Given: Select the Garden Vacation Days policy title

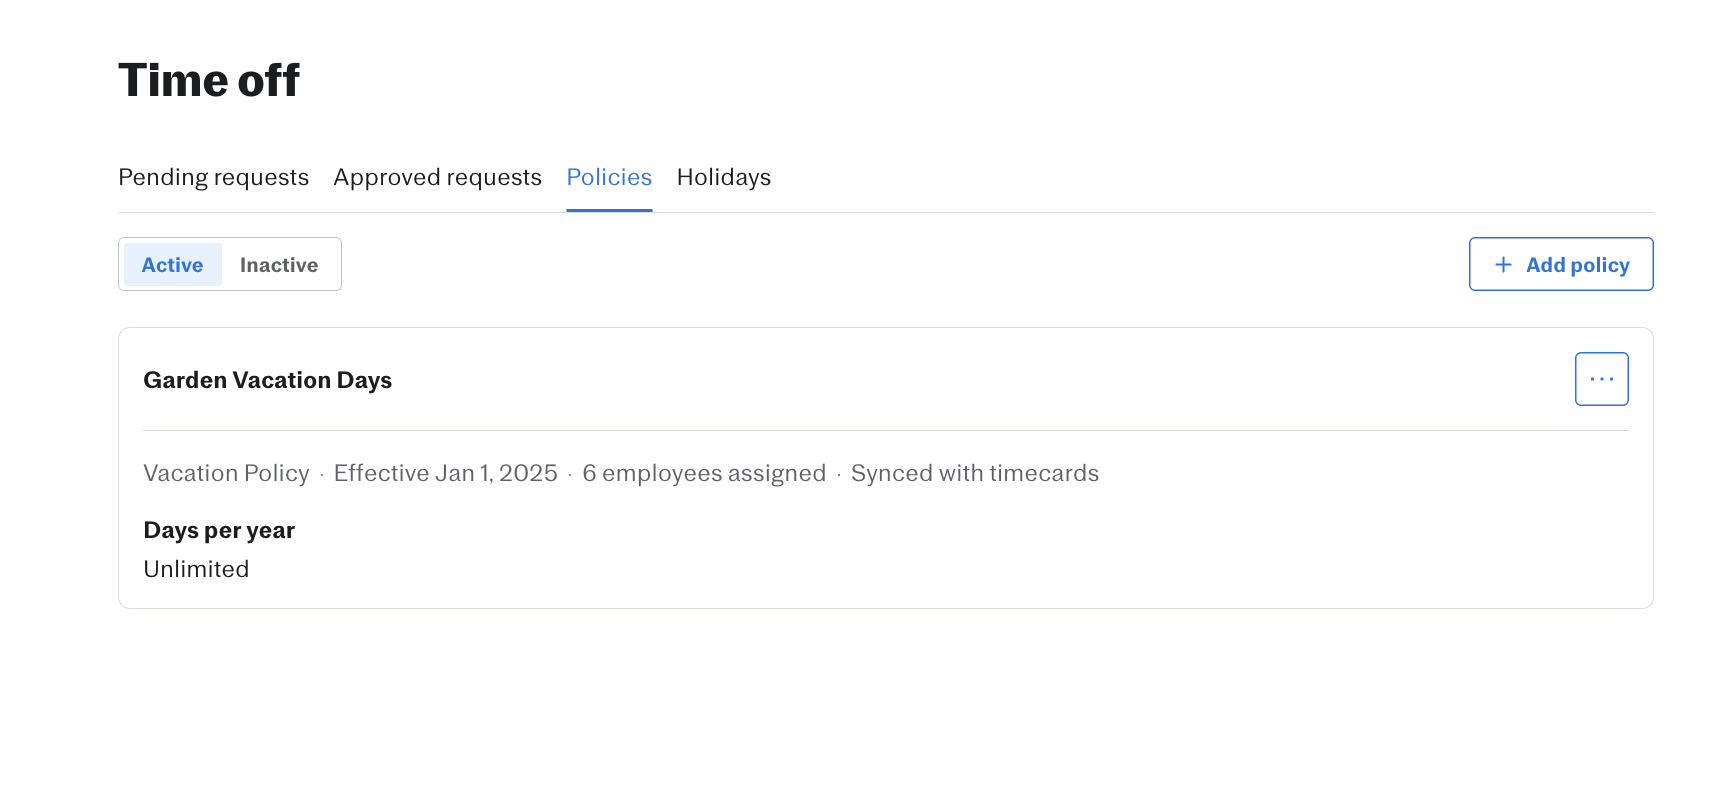Looking at the screenshot, I should click(267, 379).
